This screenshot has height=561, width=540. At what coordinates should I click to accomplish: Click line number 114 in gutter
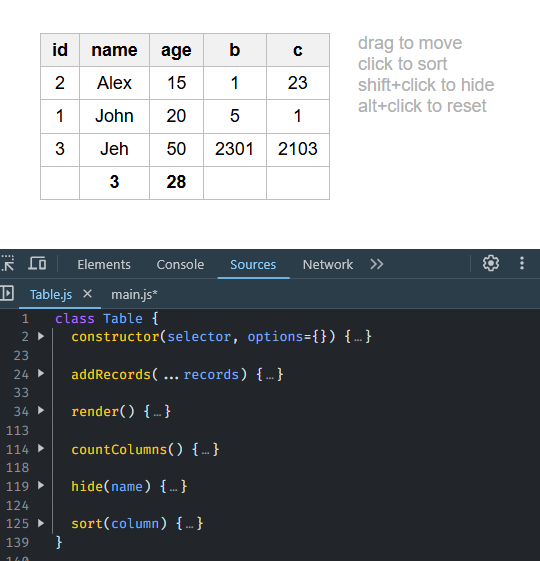coord(18,449)
